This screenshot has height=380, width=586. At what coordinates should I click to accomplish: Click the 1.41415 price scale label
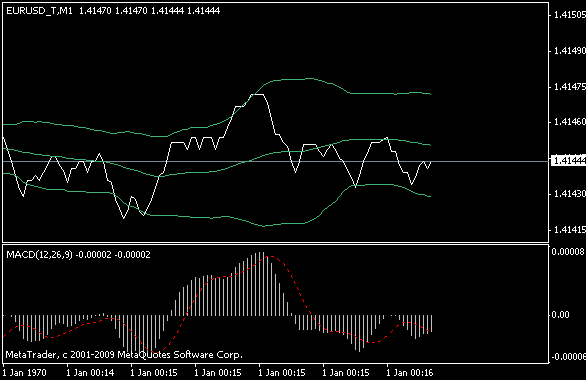point(570,230)
